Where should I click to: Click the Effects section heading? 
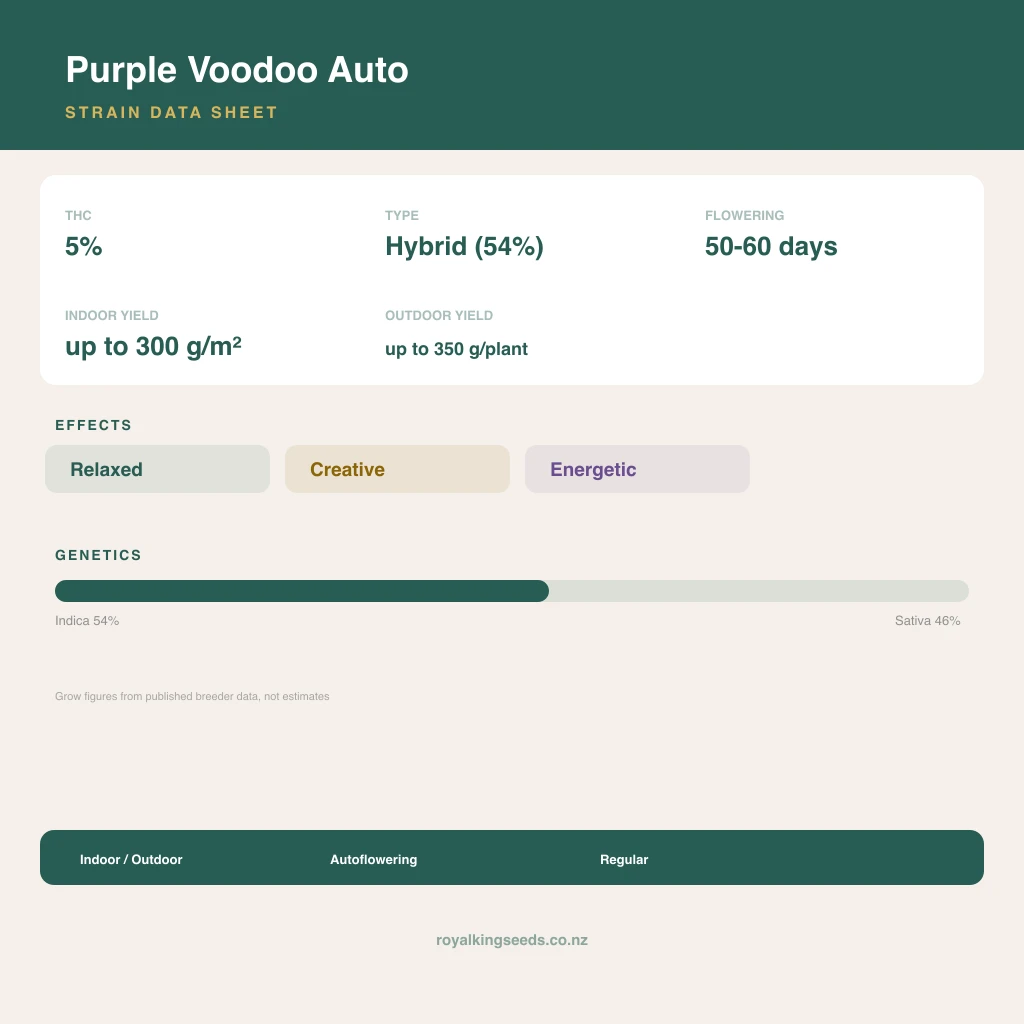(x=93, y=425)
